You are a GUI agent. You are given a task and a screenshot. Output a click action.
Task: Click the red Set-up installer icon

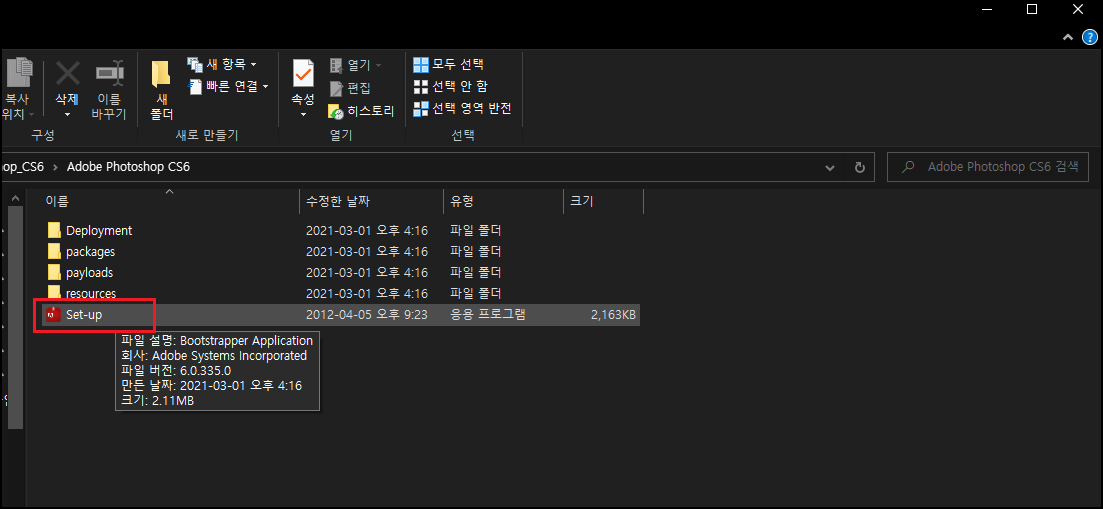coord(53,315)
